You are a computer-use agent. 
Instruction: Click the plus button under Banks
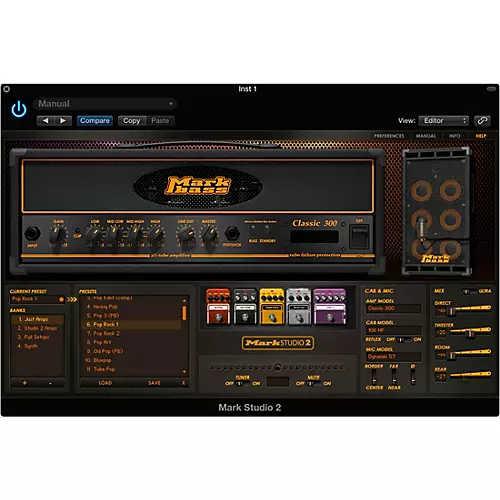pyautogui.click(x=24, y=383)
